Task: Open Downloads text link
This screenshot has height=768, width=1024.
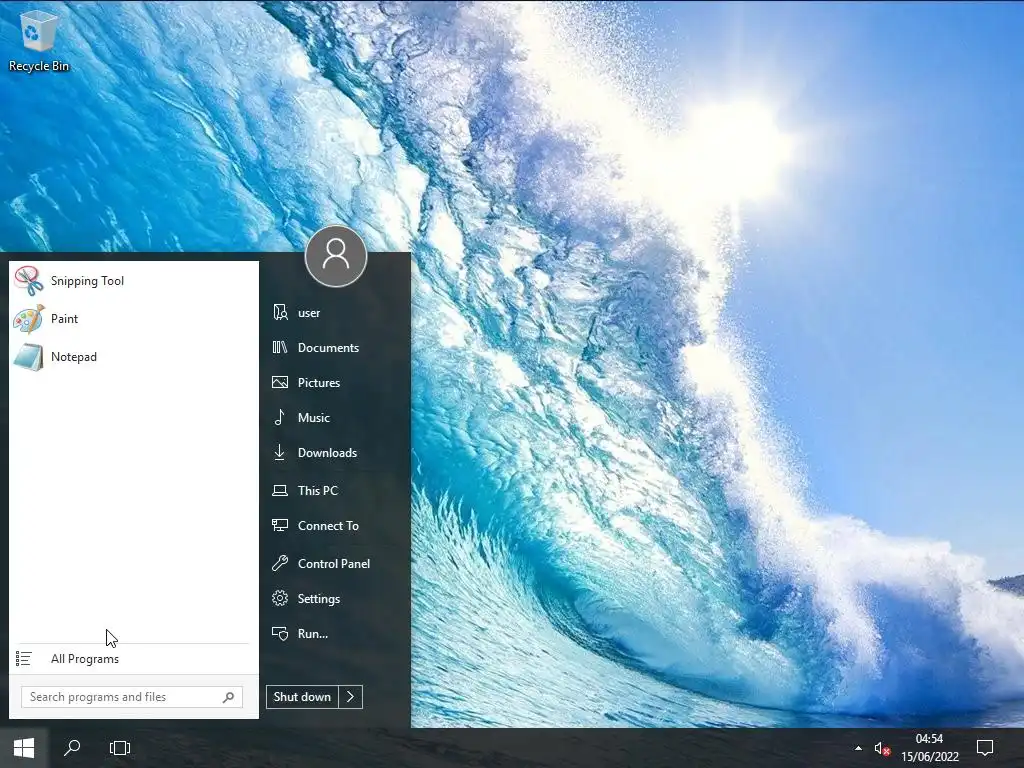Action: click(327, 453)
